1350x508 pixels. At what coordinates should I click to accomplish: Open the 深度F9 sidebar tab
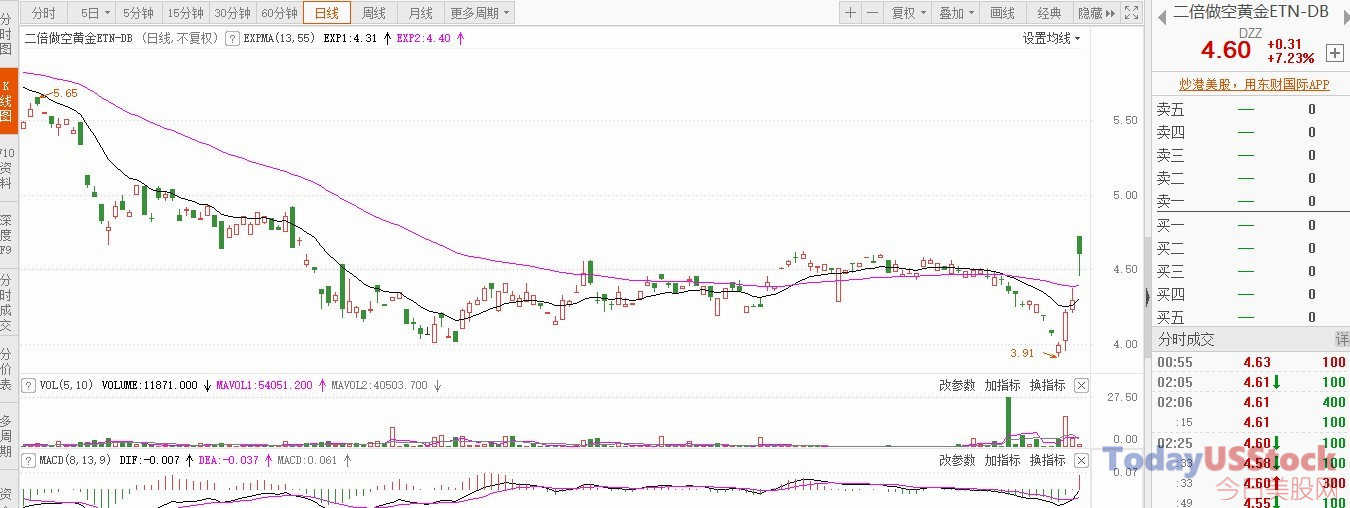pos(8,235)
